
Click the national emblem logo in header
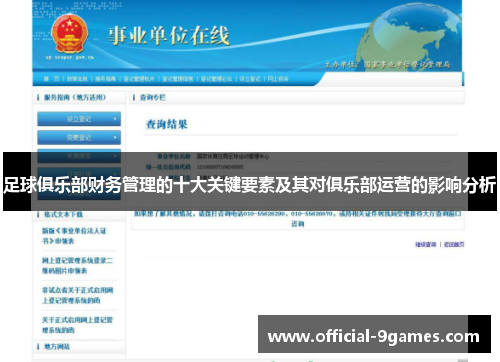(x=69, y=35)
